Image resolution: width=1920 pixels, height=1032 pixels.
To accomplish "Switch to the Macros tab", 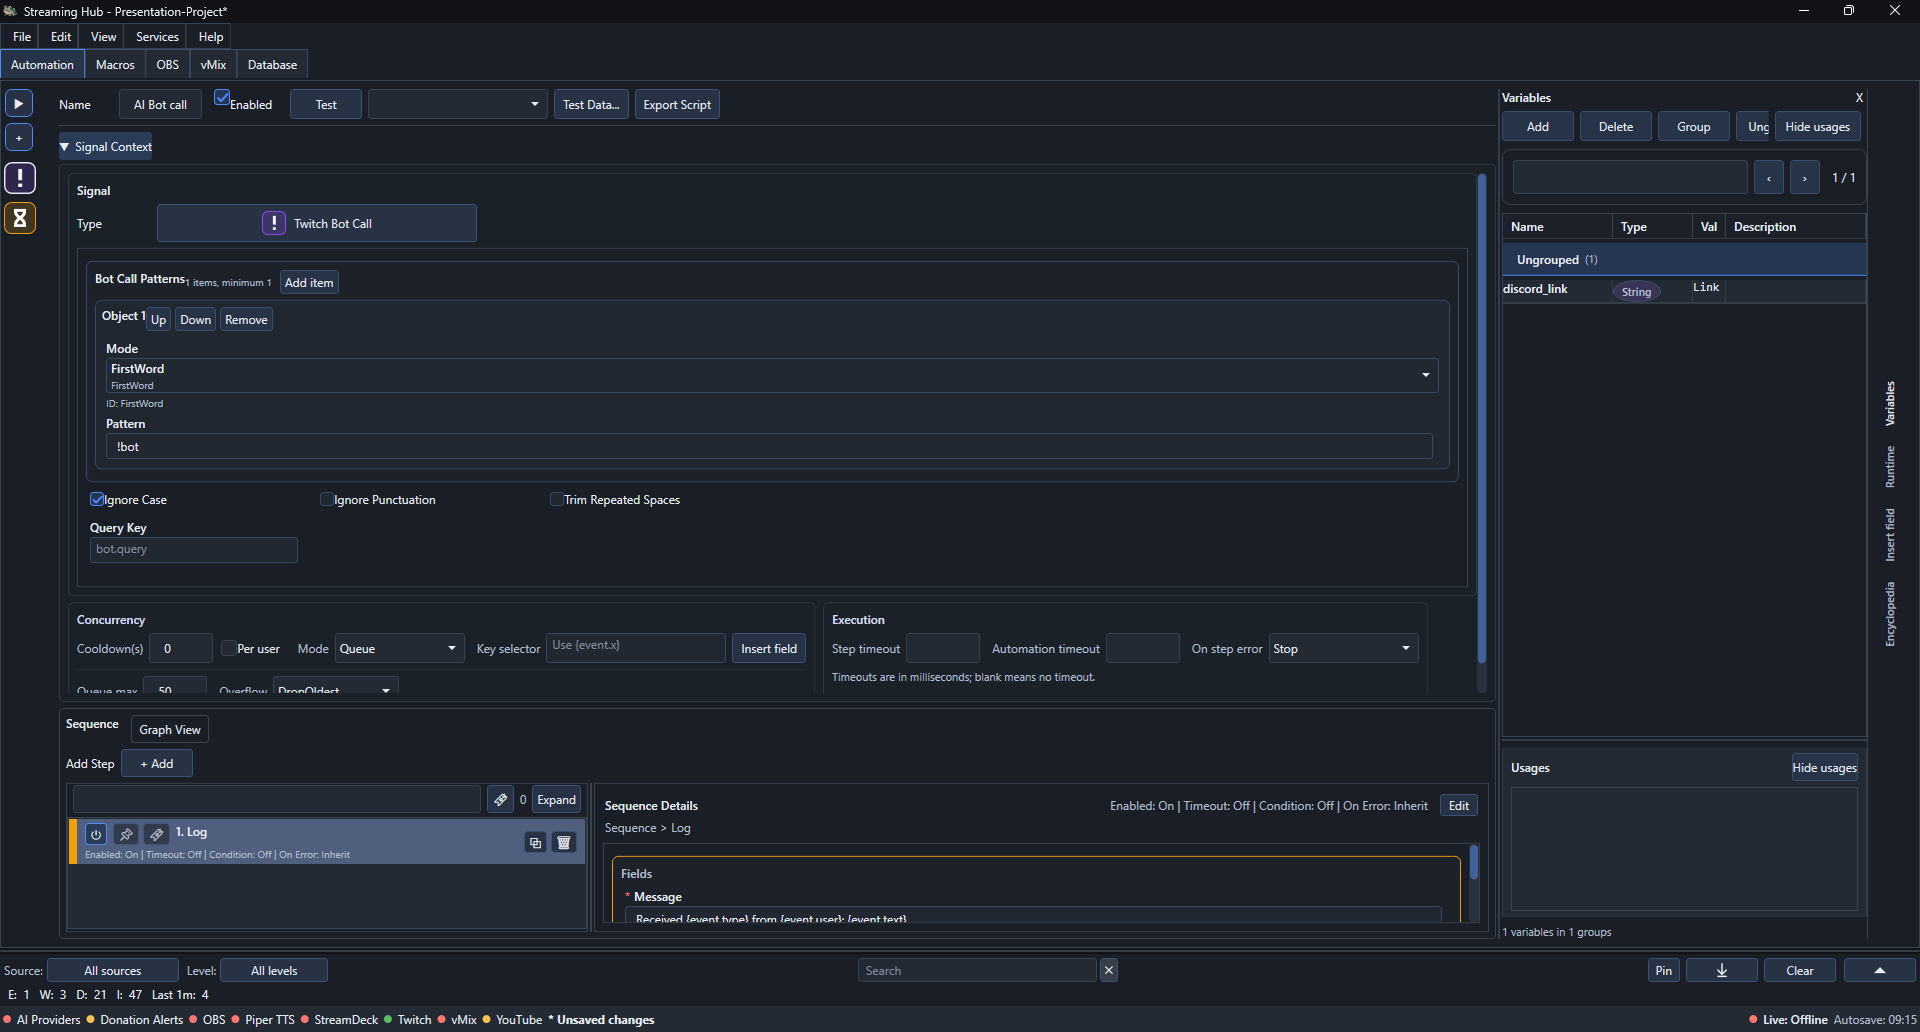I will 115,64.
